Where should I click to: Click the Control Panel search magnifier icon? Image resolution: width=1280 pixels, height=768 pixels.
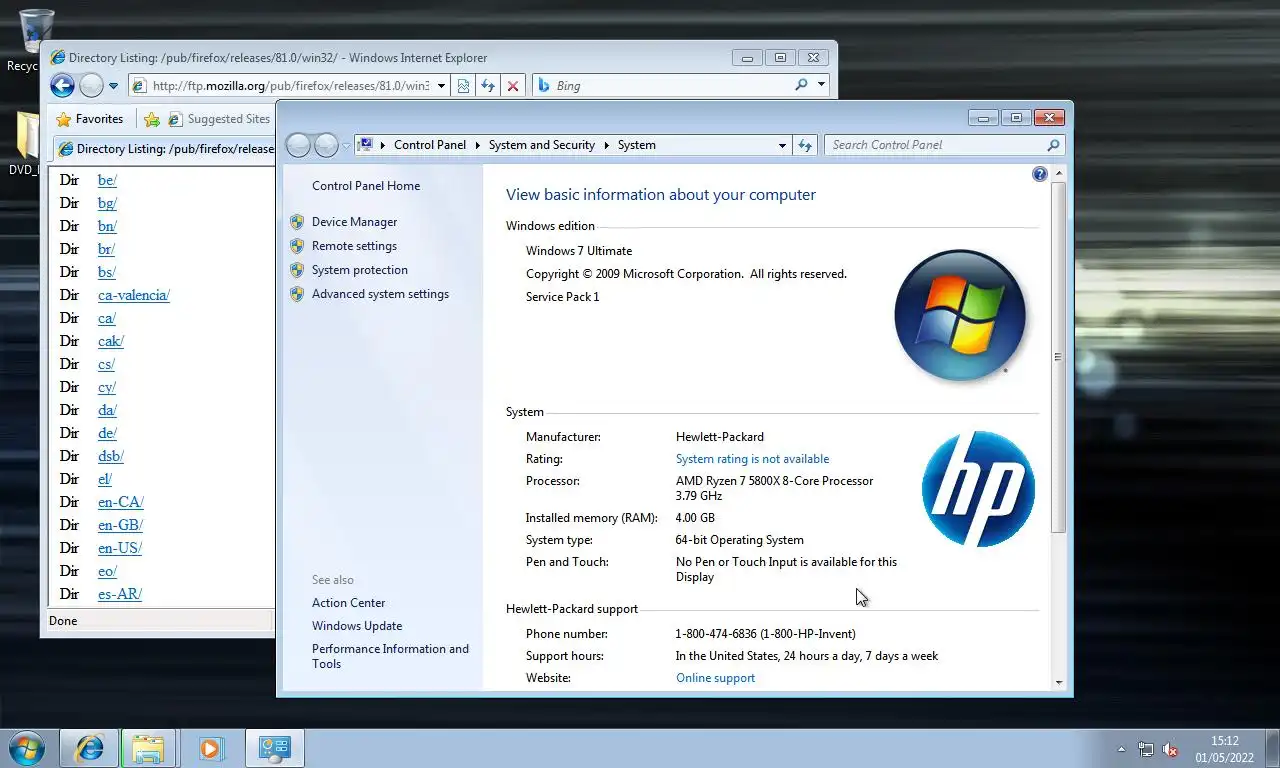click(x=1053, y=145)
